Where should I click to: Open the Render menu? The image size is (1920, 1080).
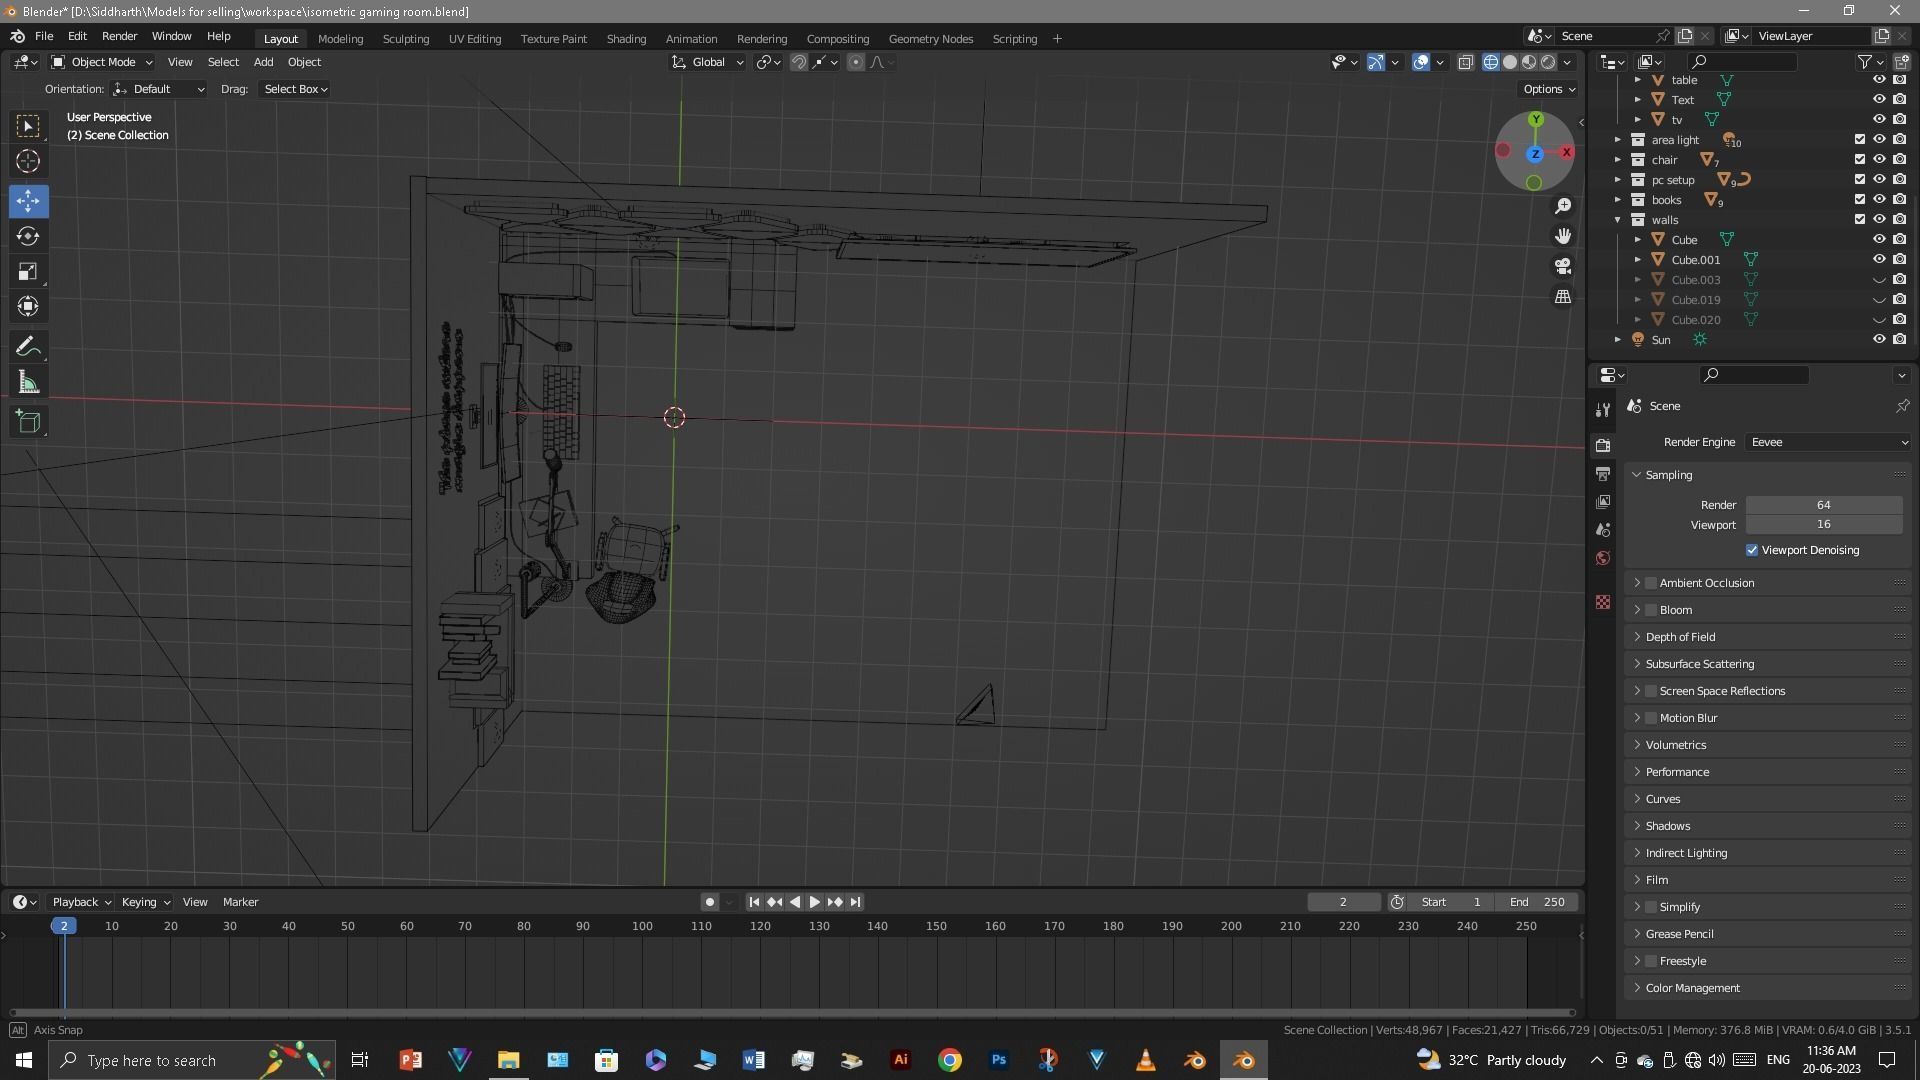click(x=119, y=36)
